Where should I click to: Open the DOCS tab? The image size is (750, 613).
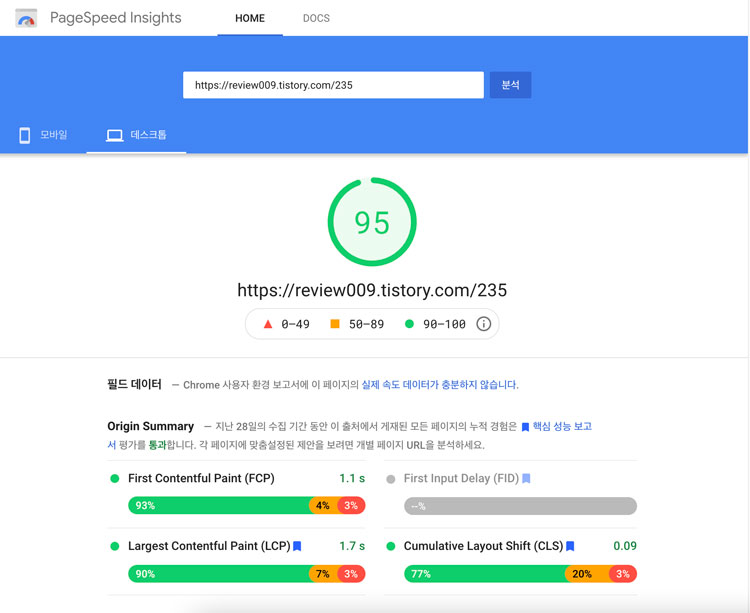click(x=316, y=18)
